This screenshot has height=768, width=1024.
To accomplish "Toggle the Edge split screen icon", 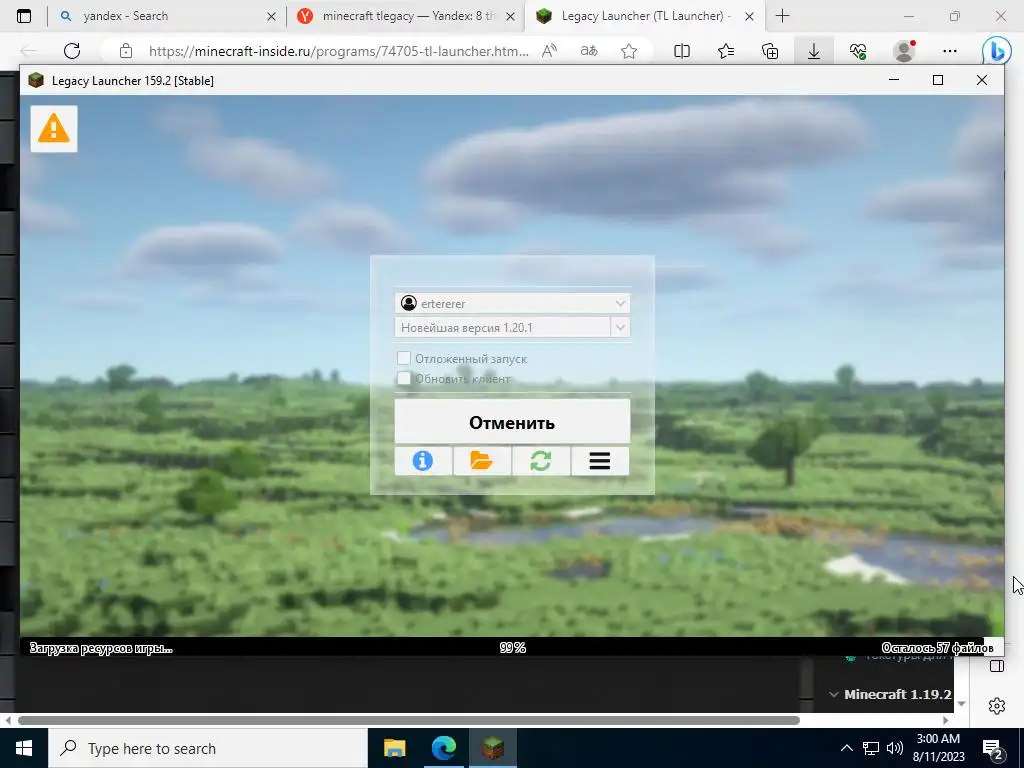I will (681, 51).
